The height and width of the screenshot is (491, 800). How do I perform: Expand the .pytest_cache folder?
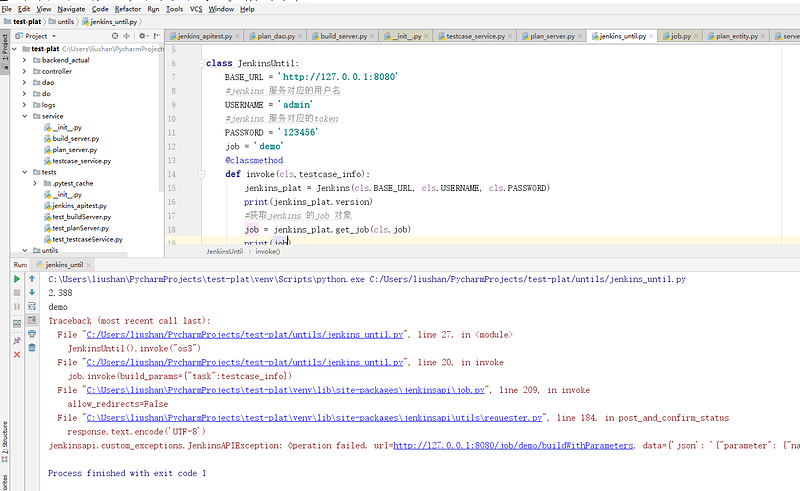pyautogui.click(x=35, y=183)
